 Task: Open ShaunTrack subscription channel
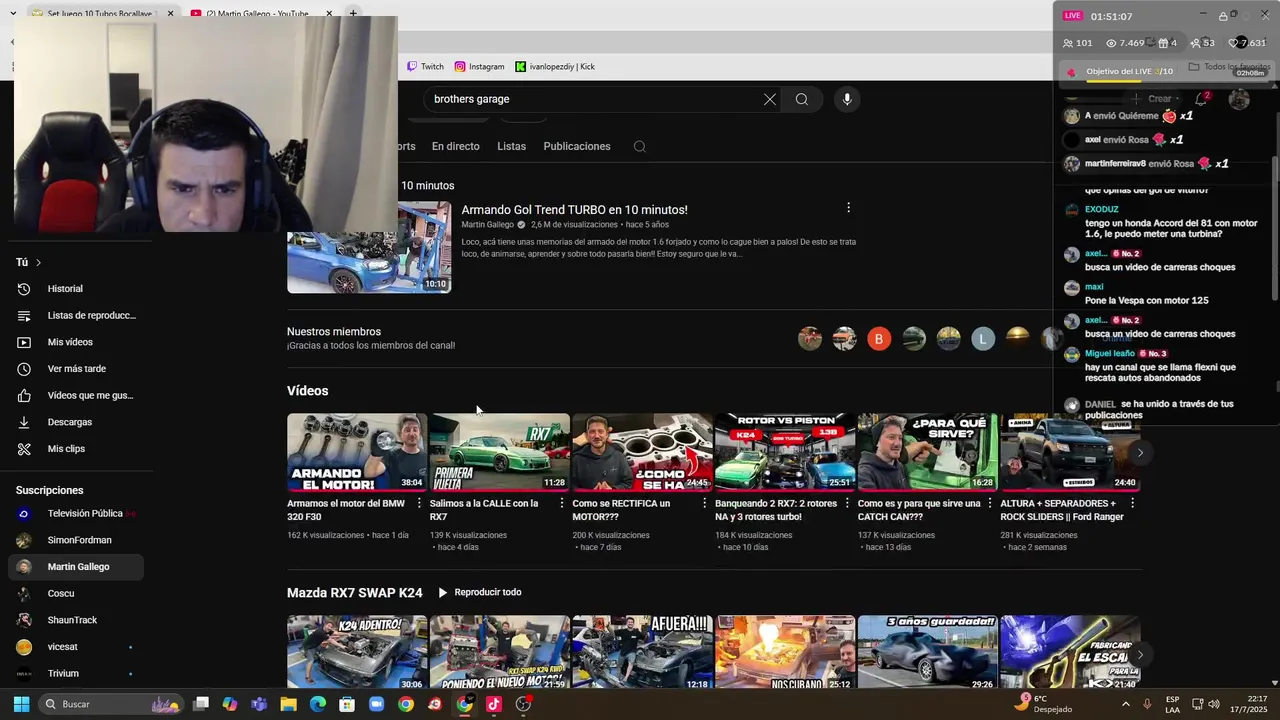coord(76,620)
